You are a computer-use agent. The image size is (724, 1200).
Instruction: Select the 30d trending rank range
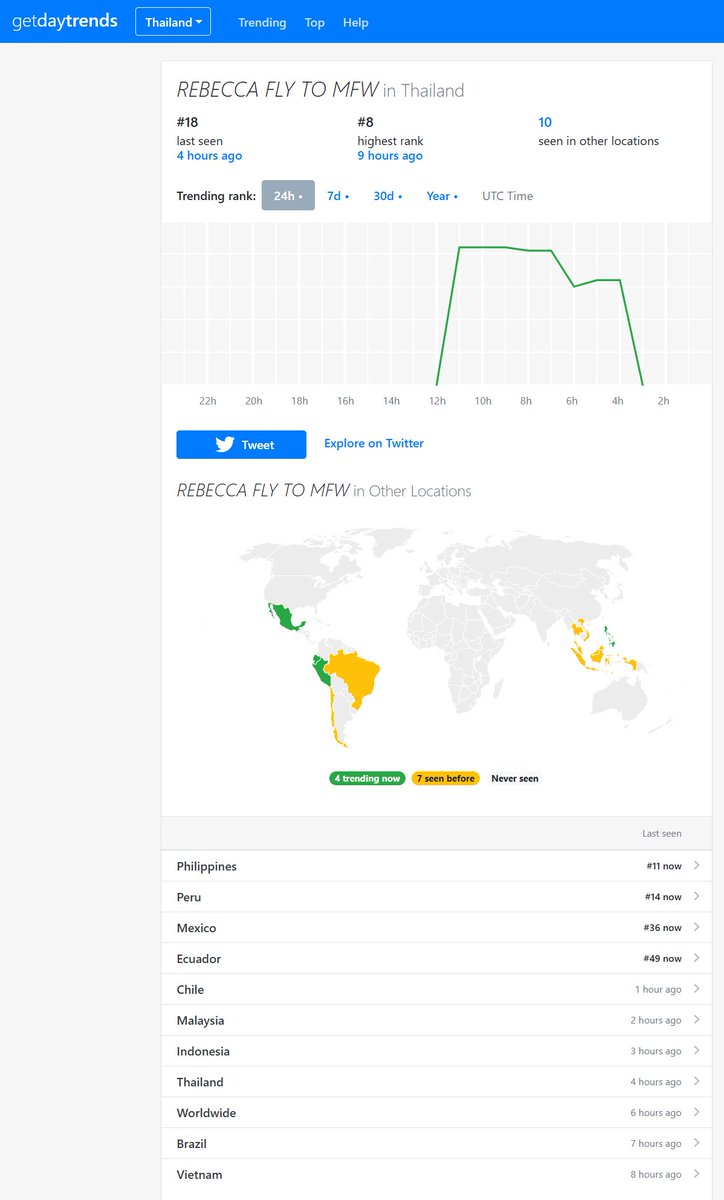pyautogui.click(x=388, y=196)
